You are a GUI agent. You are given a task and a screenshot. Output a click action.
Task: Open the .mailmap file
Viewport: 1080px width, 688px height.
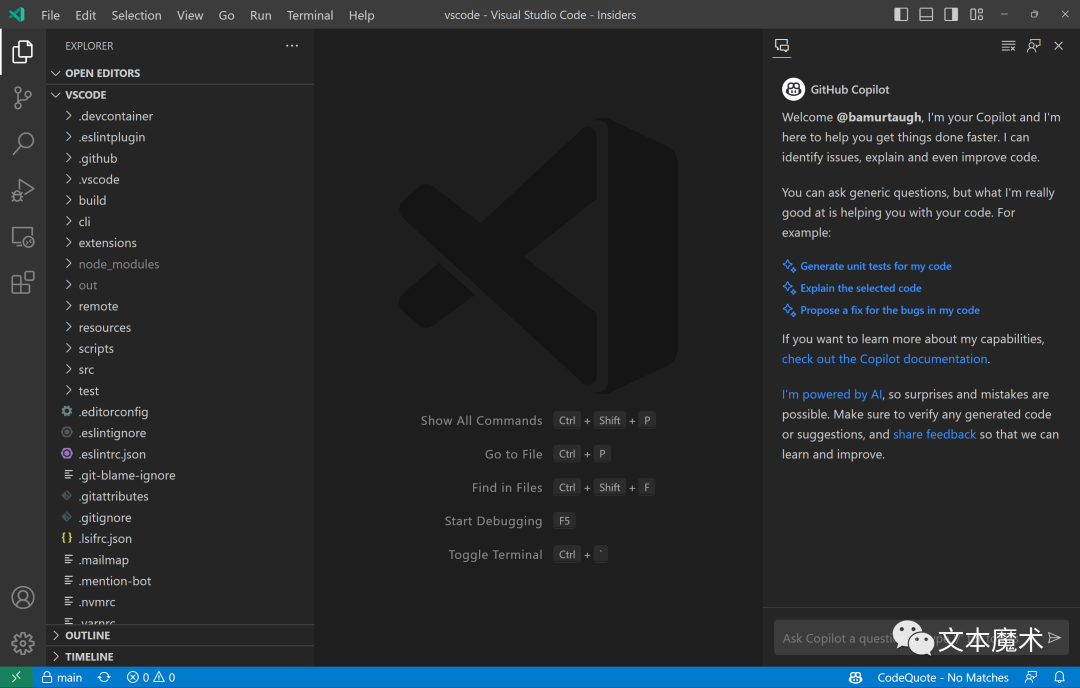coord(180,560)
